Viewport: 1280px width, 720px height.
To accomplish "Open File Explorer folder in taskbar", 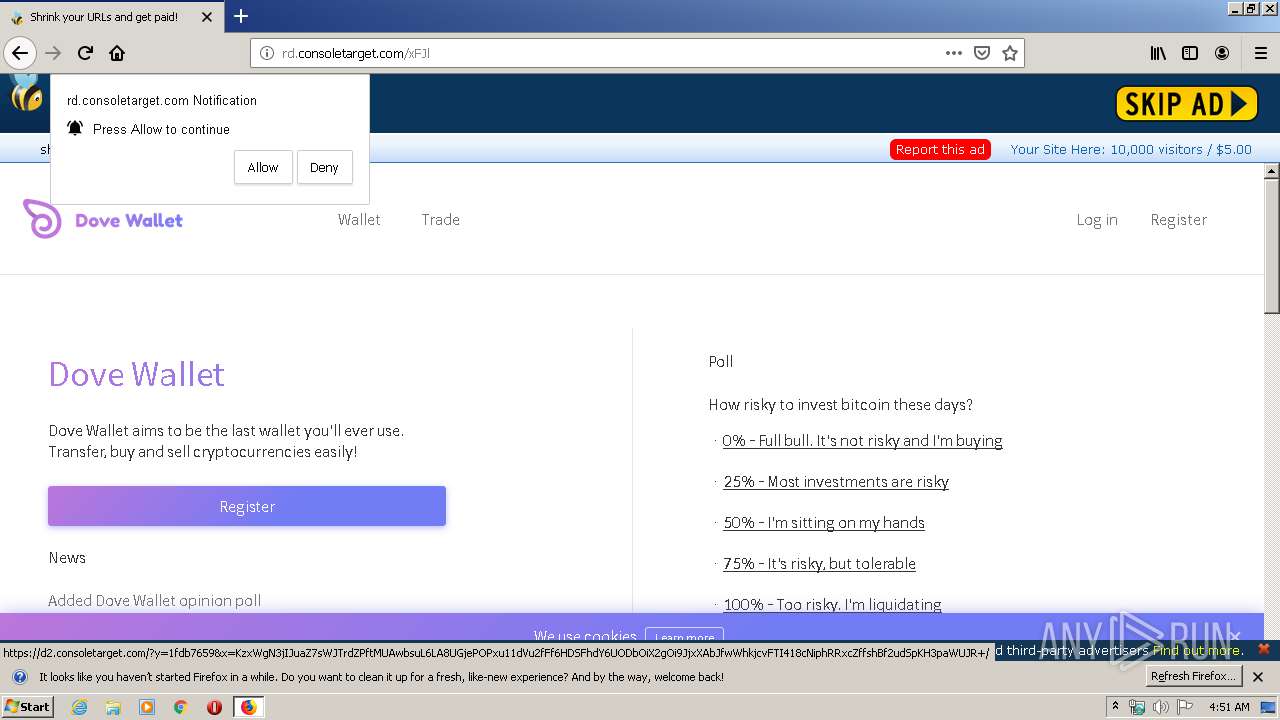I will point(113,707).
